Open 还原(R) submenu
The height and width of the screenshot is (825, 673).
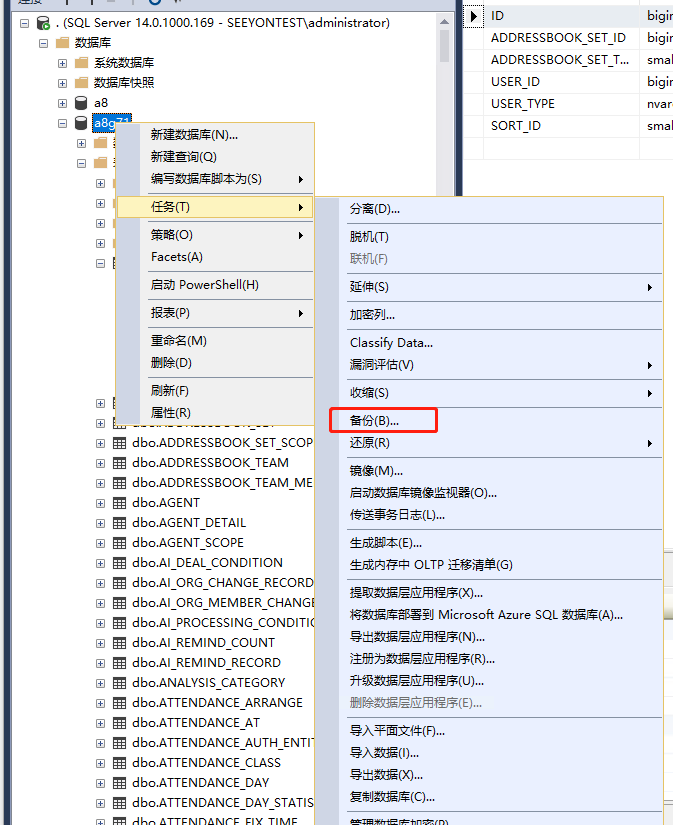[x=489, y=442]
